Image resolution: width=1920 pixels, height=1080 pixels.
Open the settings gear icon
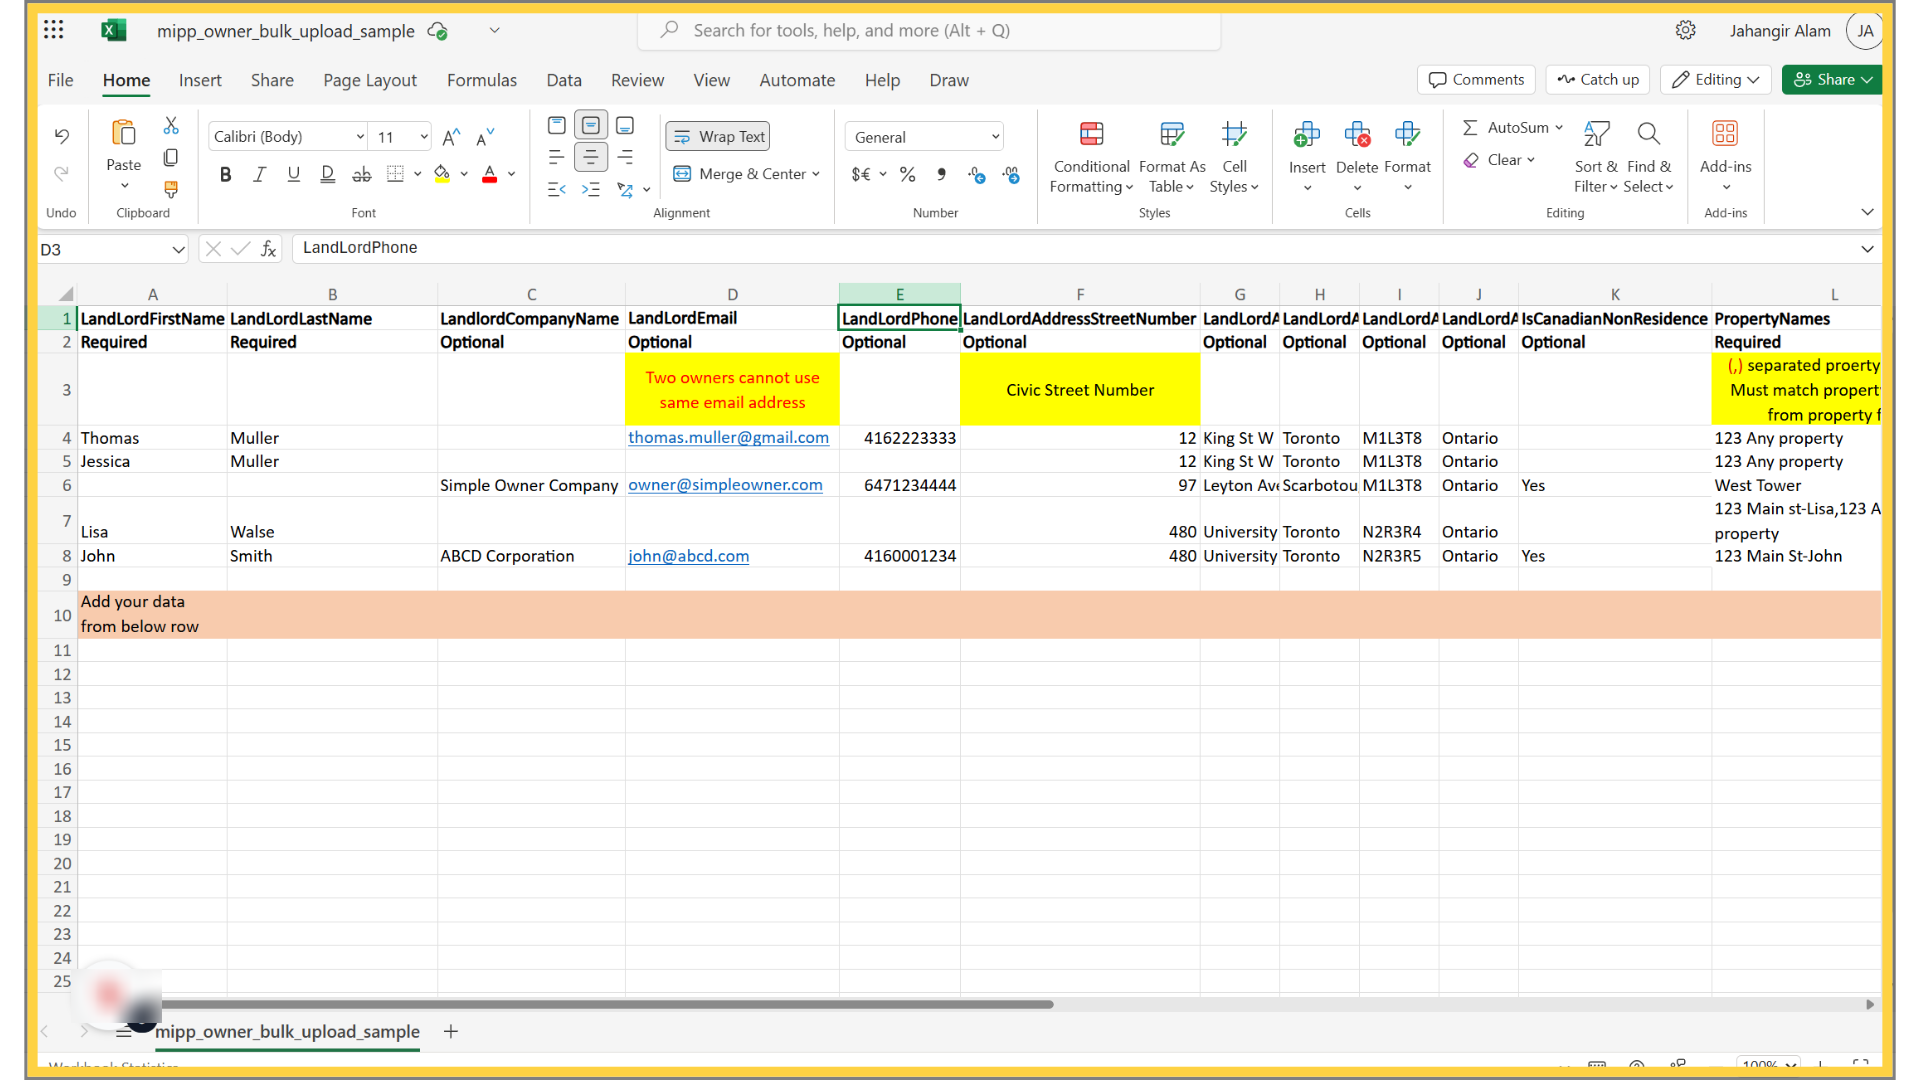(1686, 30)
